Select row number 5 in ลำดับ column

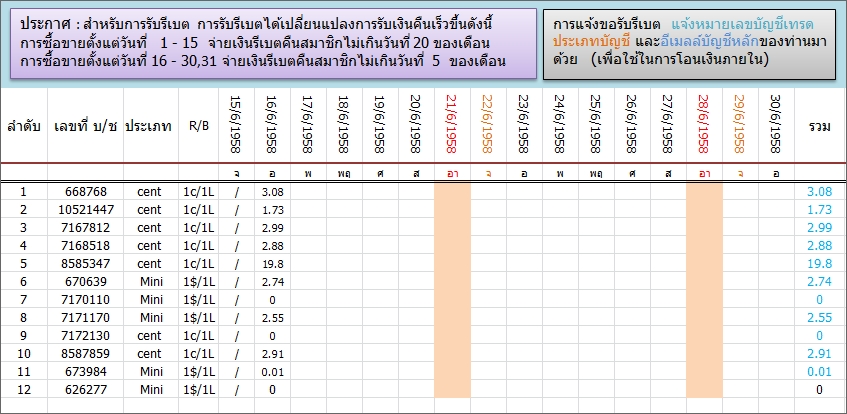(23, 264)
